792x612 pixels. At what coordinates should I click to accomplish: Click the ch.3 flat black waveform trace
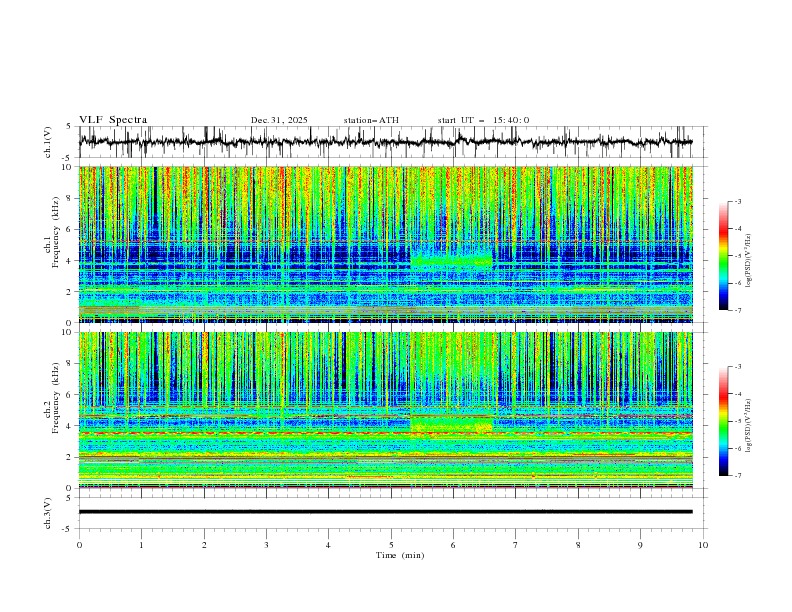click(x=385, y=512)
